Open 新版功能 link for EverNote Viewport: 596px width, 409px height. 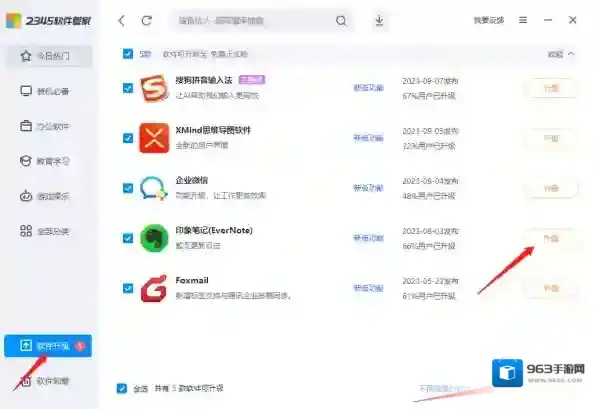[368, 238]
